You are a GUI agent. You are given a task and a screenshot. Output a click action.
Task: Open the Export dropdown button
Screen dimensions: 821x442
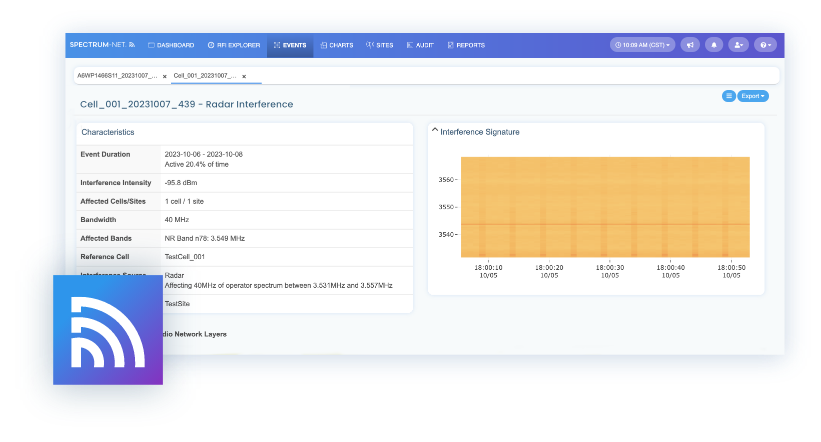click(x=753, y=96)
